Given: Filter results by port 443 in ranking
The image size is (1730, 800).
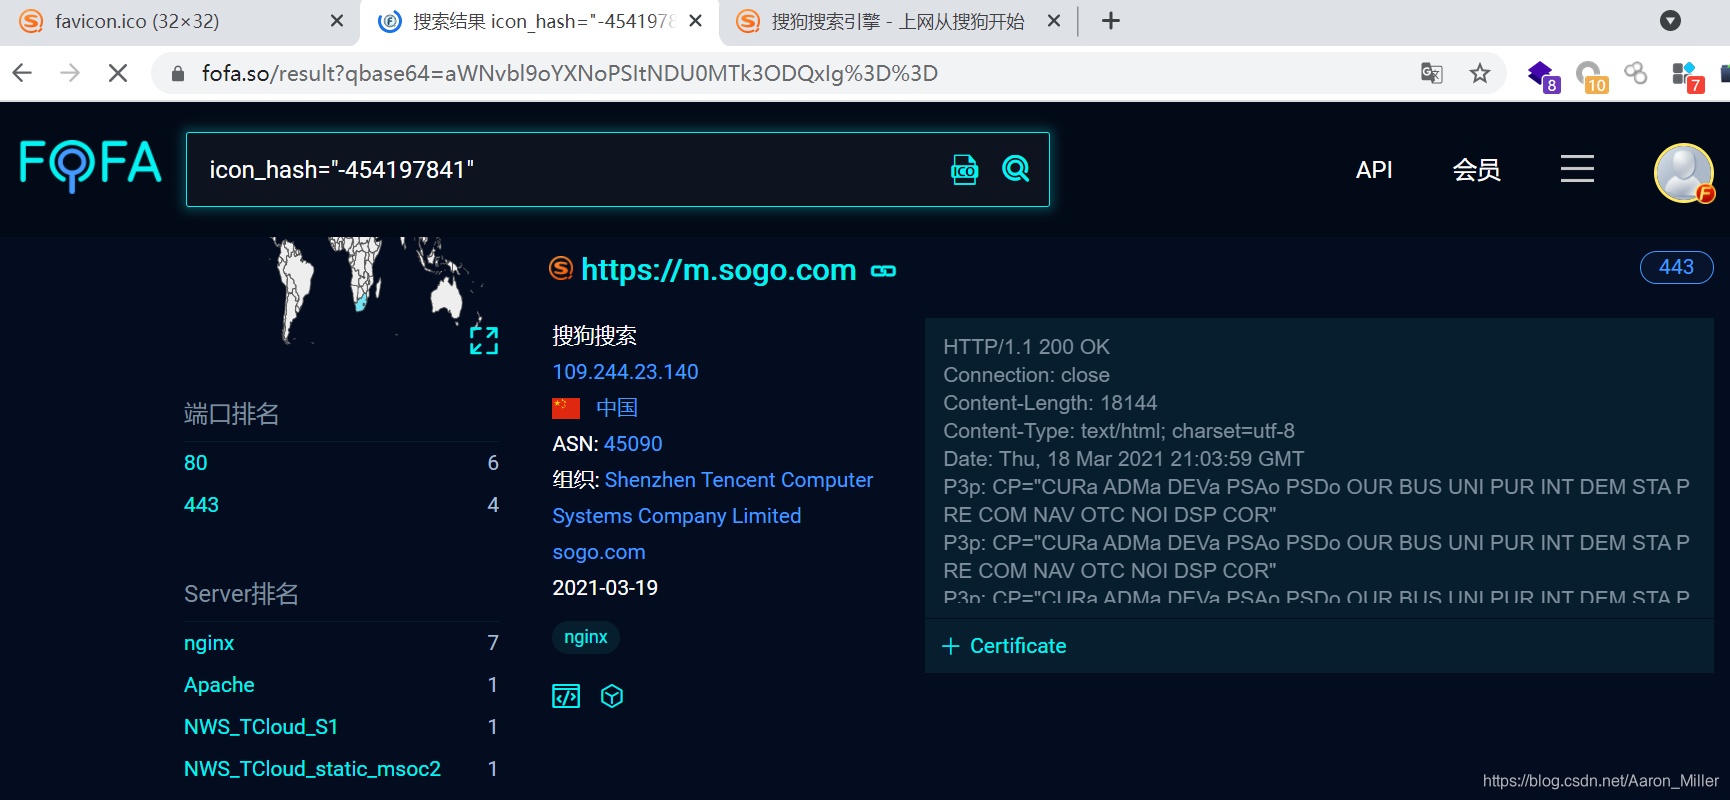Looking at the screenshot, I should pos(201,505).
